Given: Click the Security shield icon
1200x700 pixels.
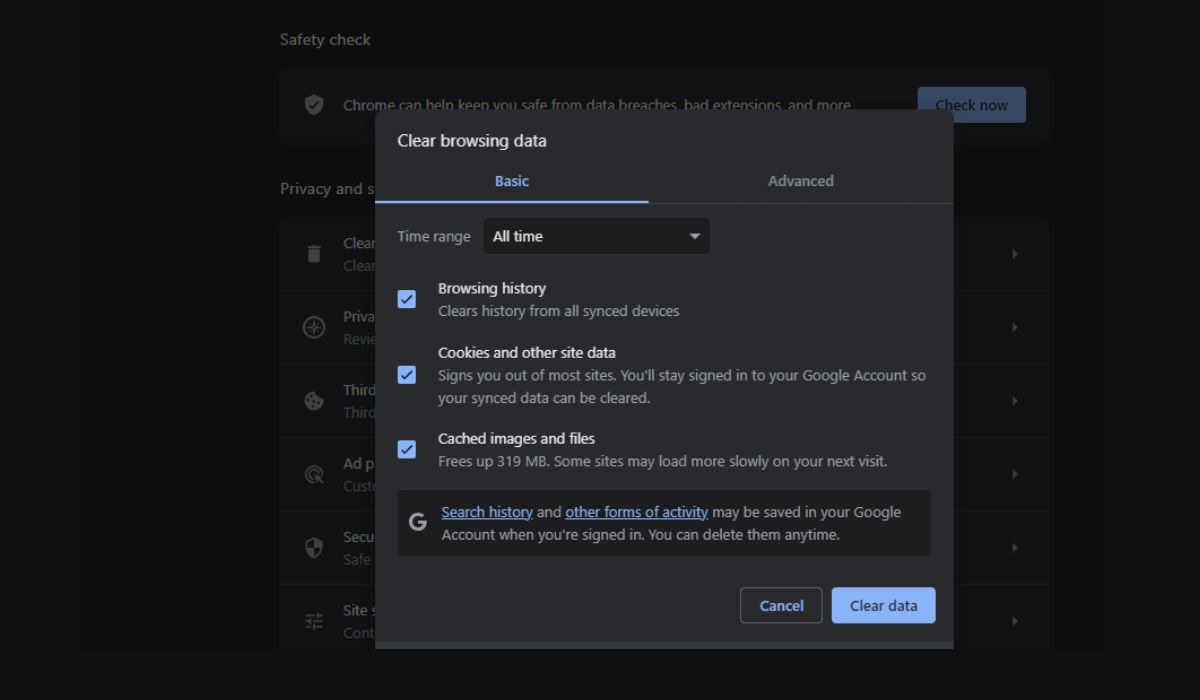Looking at the screenshot, I should click(314, 547).
